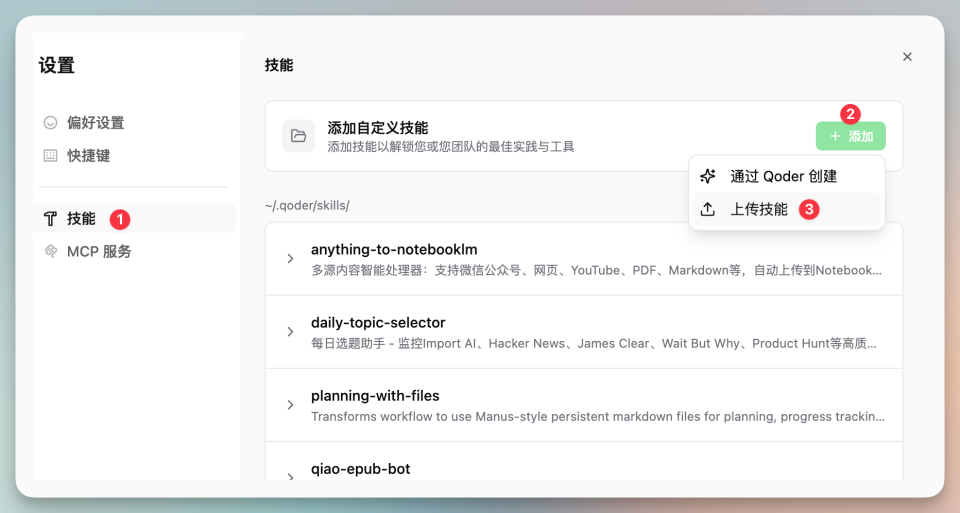
Task: Click the 添加自定义技能 heading text
Action: 378,128
